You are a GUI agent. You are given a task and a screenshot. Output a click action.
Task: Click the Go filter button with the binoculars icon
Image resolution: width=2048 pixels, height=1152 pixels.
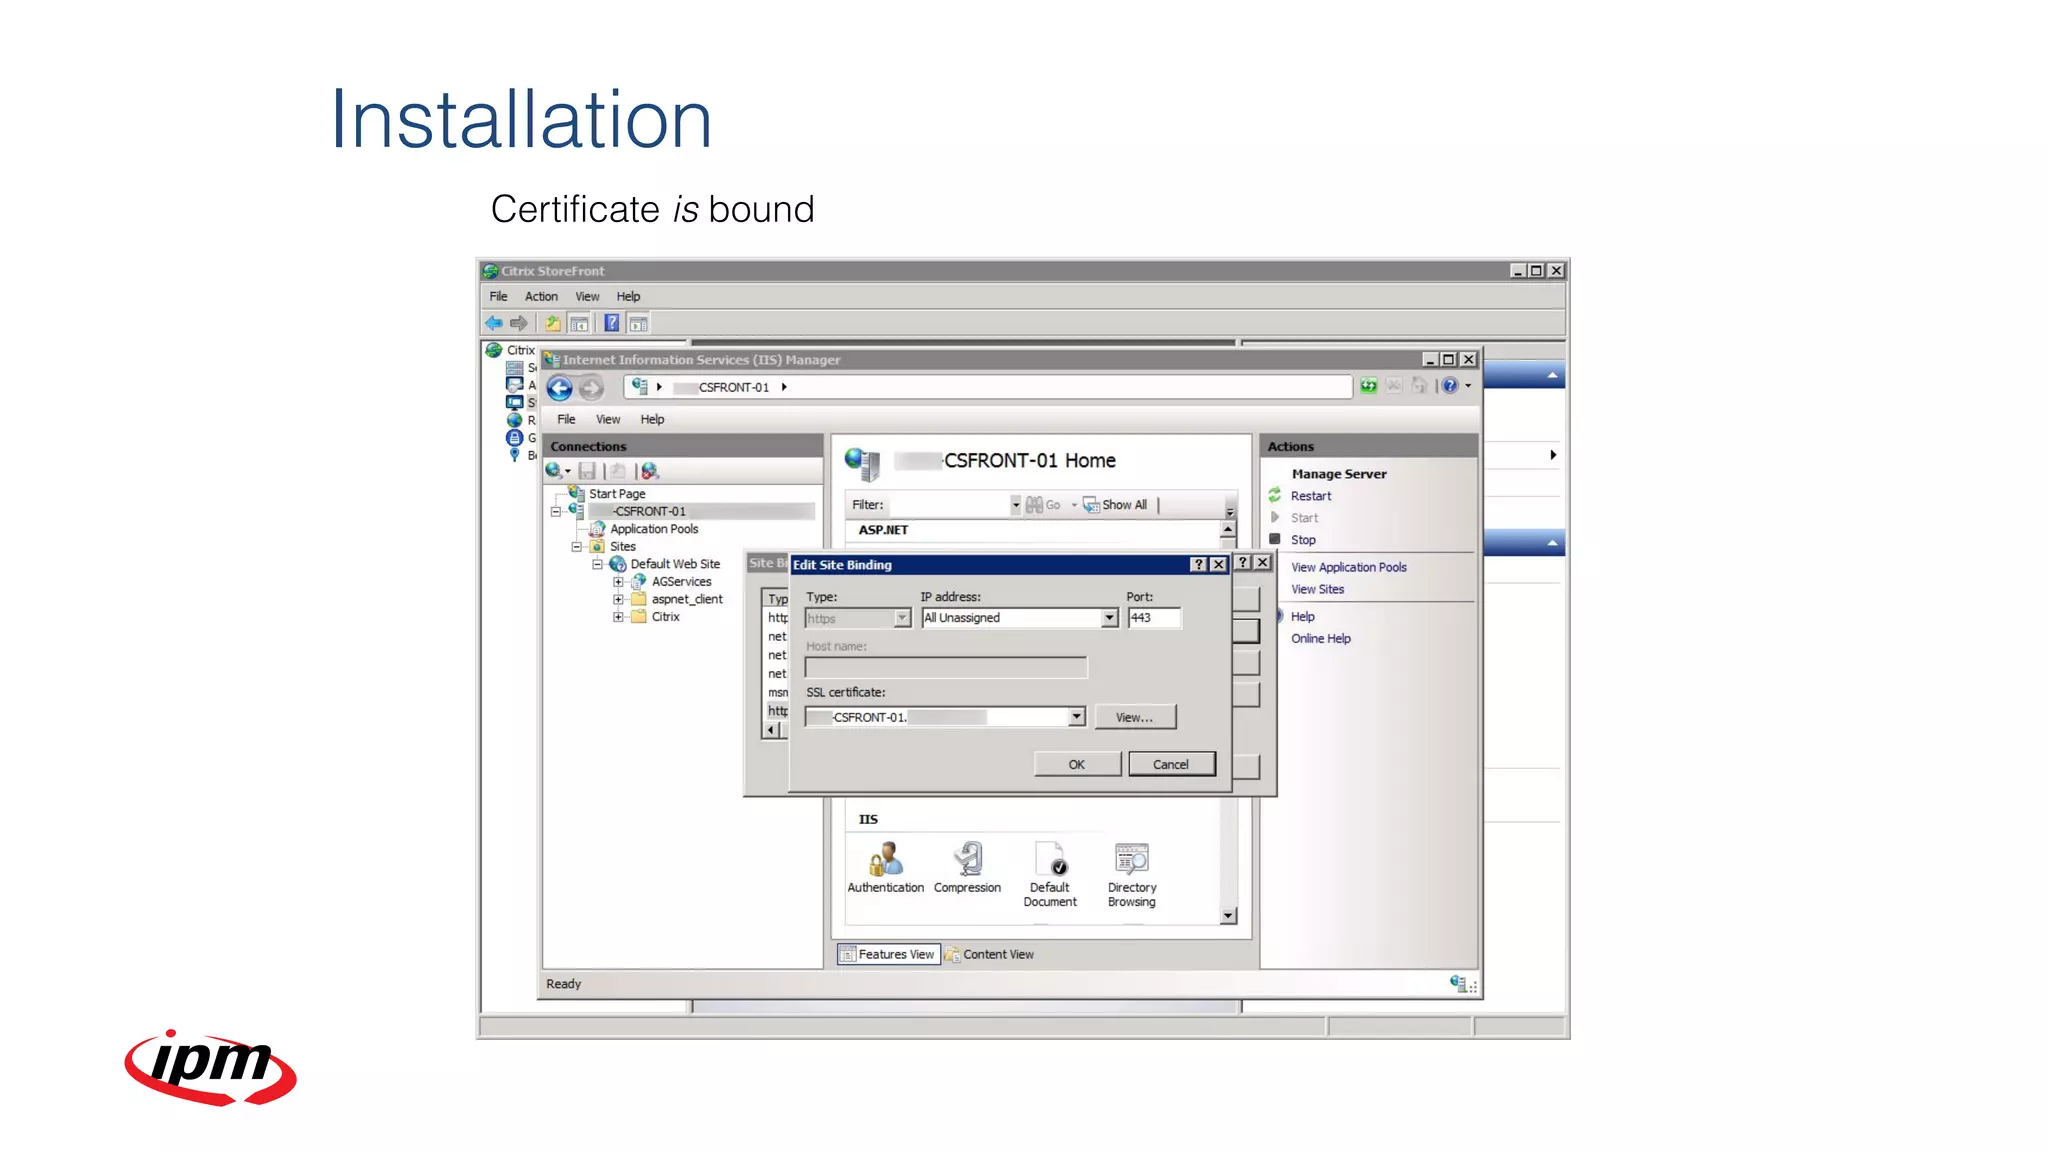coord(1043,505)
